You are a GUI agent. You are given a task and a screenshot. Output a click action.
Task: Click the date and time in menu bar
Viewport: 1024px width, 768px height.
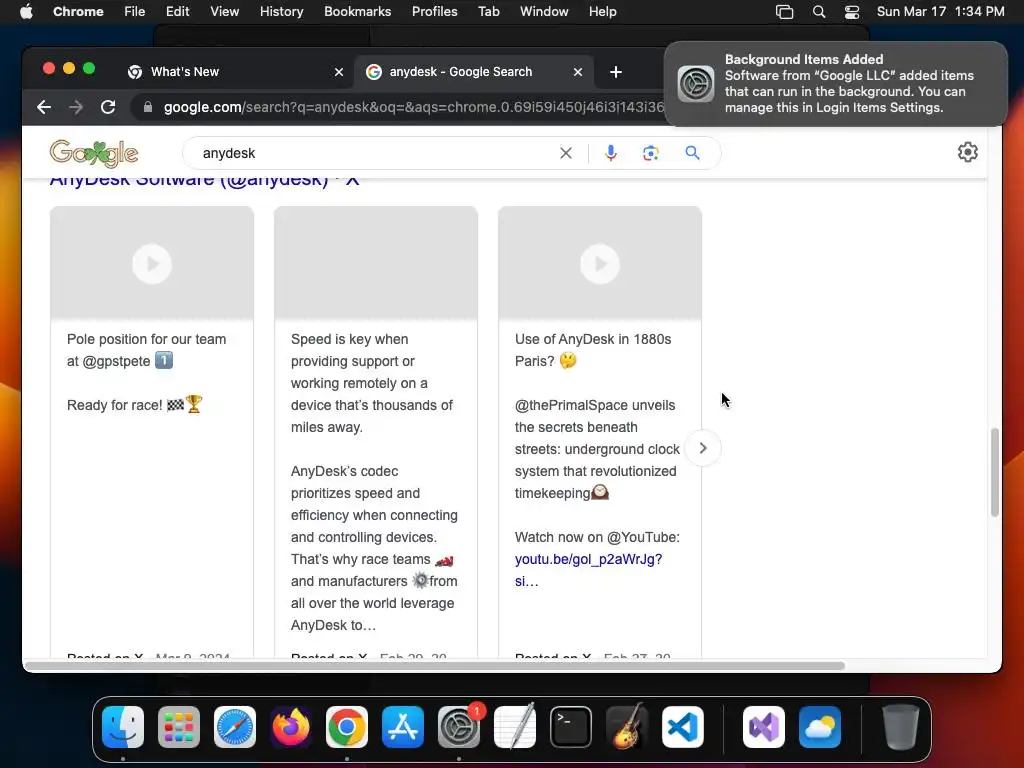point(940,12)
